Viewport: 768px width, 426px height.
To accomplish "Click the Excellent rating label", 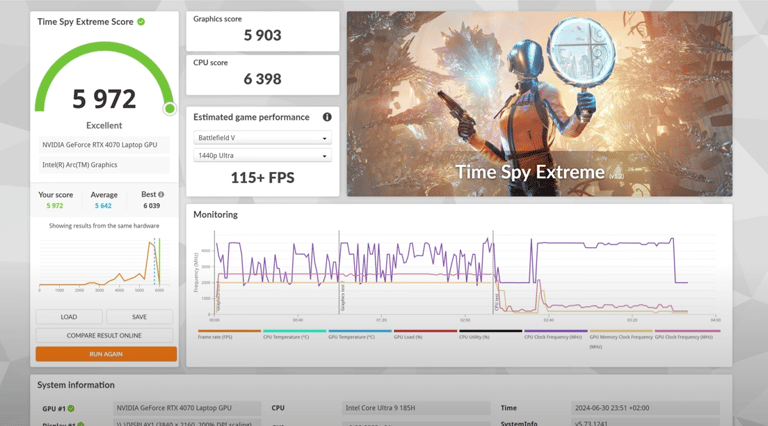I will pyautogui.click(x=104, y=125).
